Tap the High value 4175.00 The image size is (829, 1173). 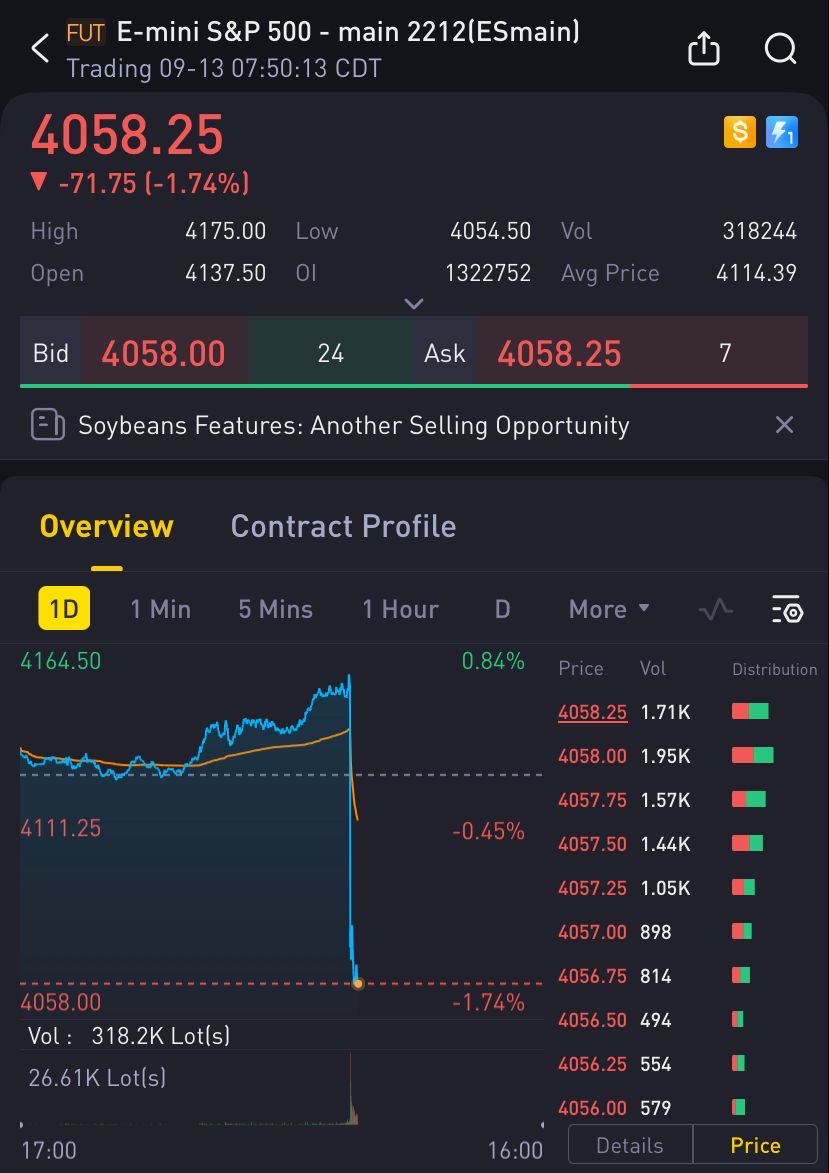225,231
